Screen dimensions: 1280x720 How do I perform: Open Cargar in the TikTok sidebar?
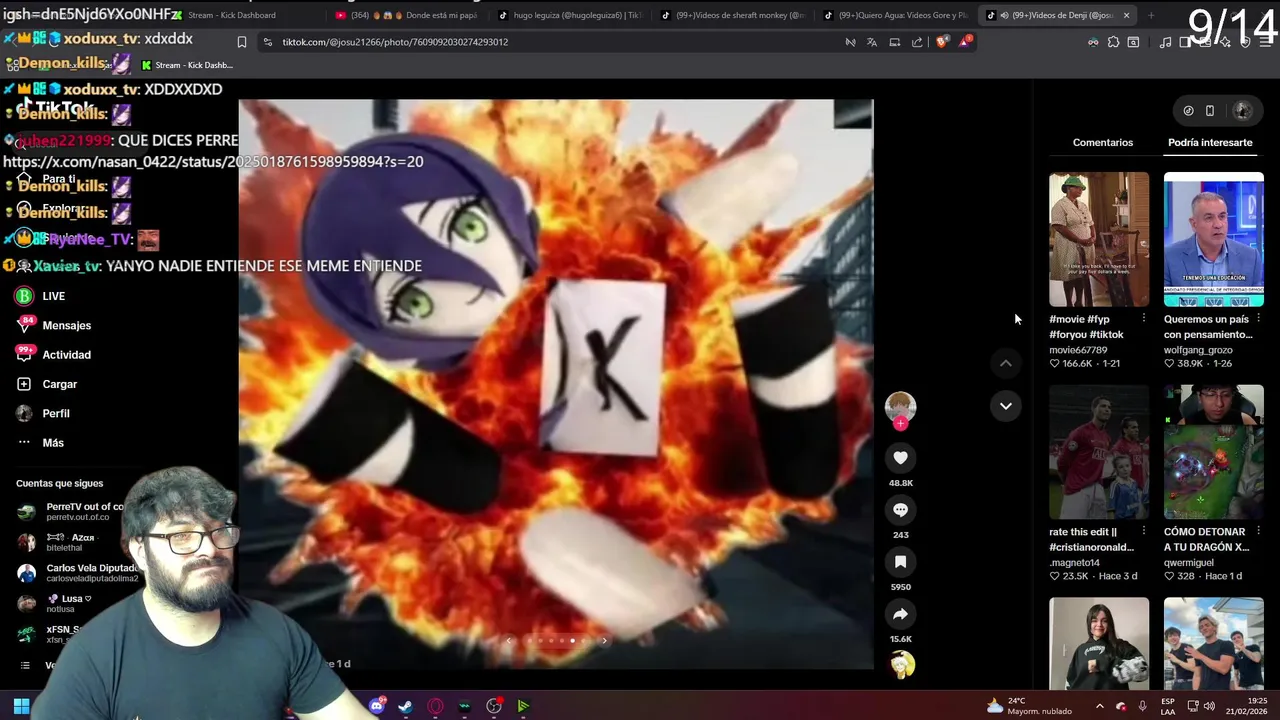point(46,384)
